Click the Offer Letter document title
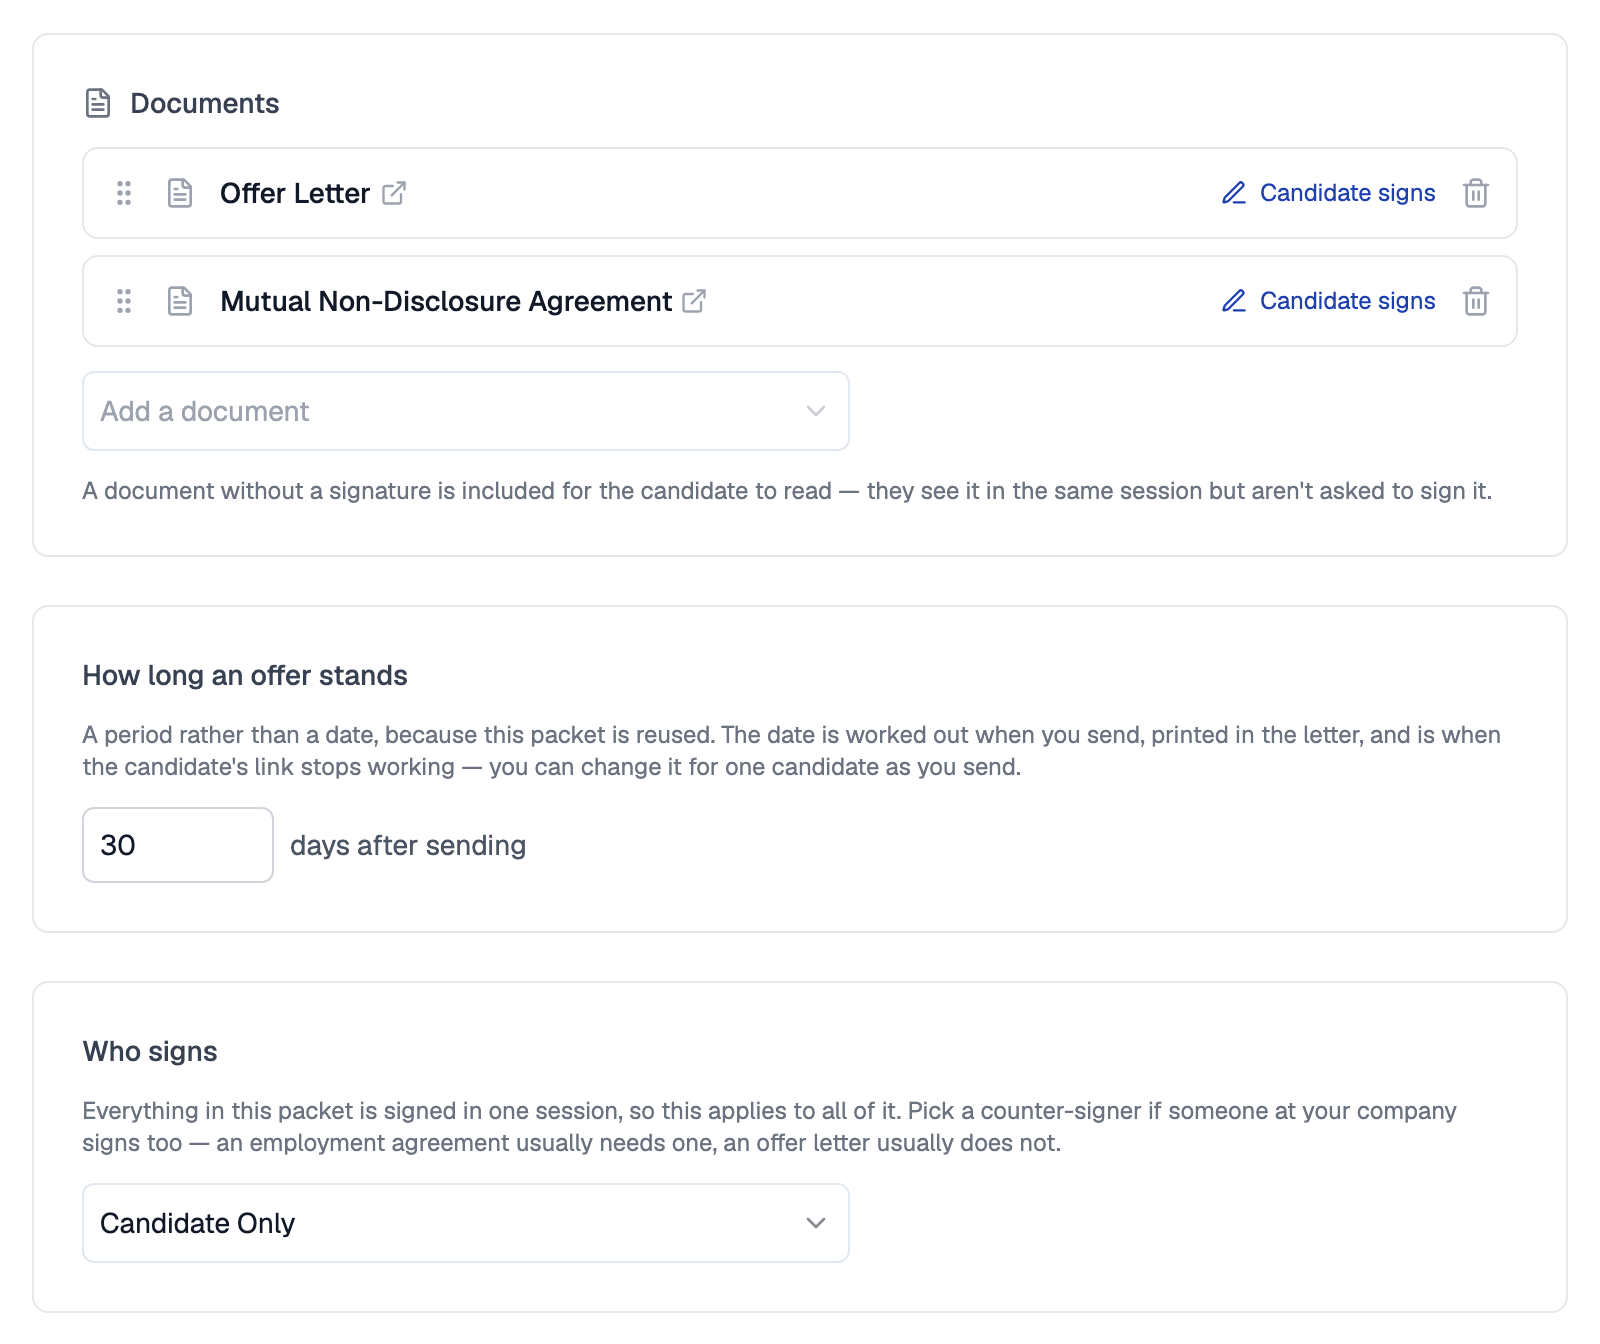The image size is (1600, 1344). click(x=295, y=193)
